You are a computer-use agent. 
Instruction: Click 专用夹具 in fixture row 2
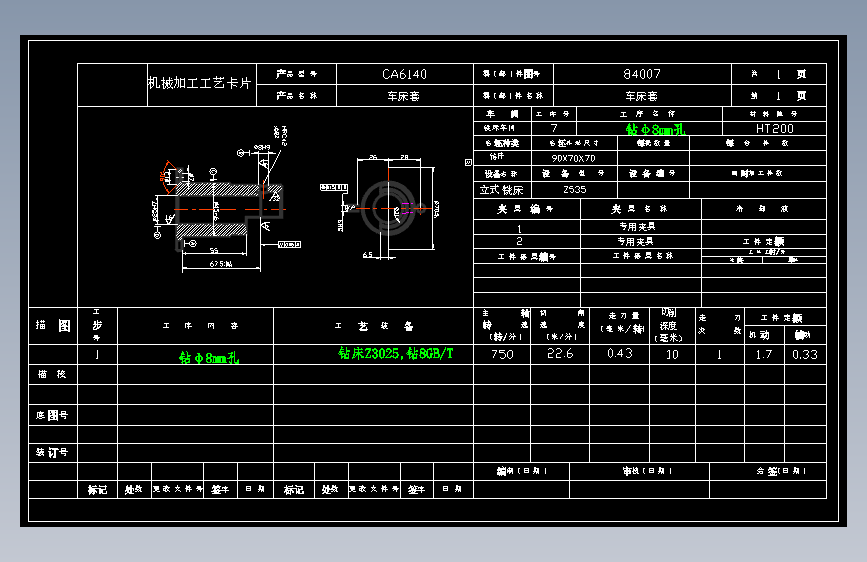coord(635,242)
